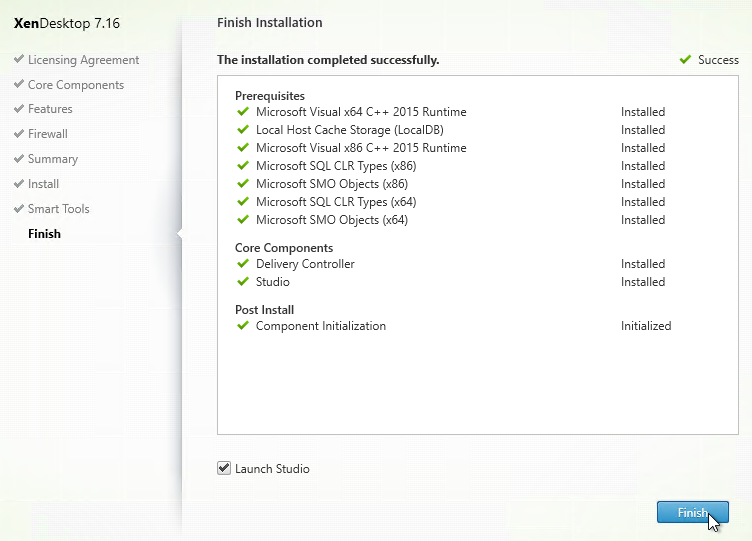Image resolution: width=752 pixels, height=541 pixels.
Task: Select the current Finish step in sidebar
Action: click(45, 234)
